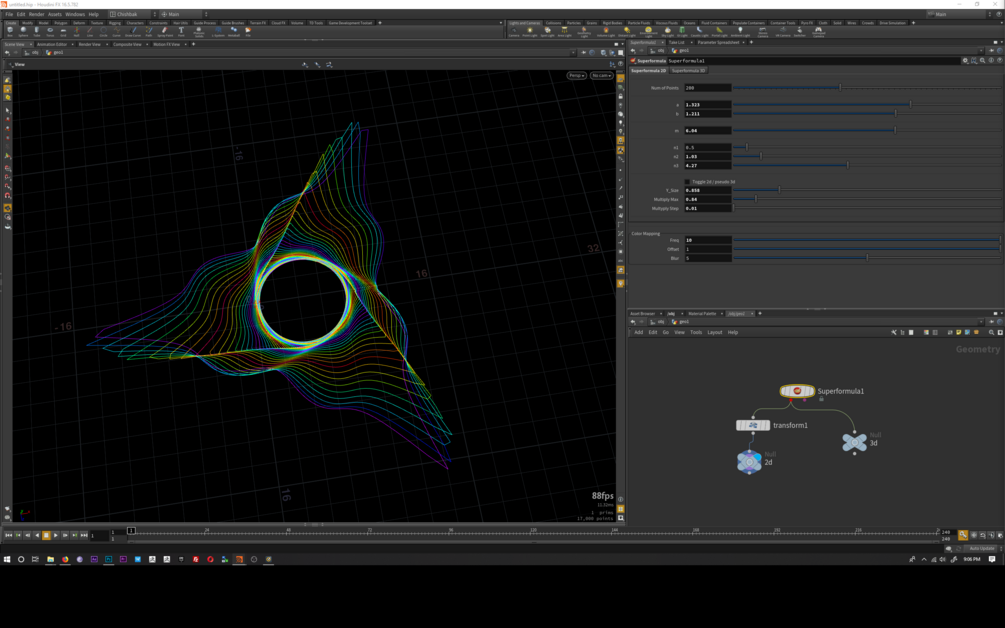Open the Render menu
Viewport: 1005px width, 628px height.
click(36, 14)
